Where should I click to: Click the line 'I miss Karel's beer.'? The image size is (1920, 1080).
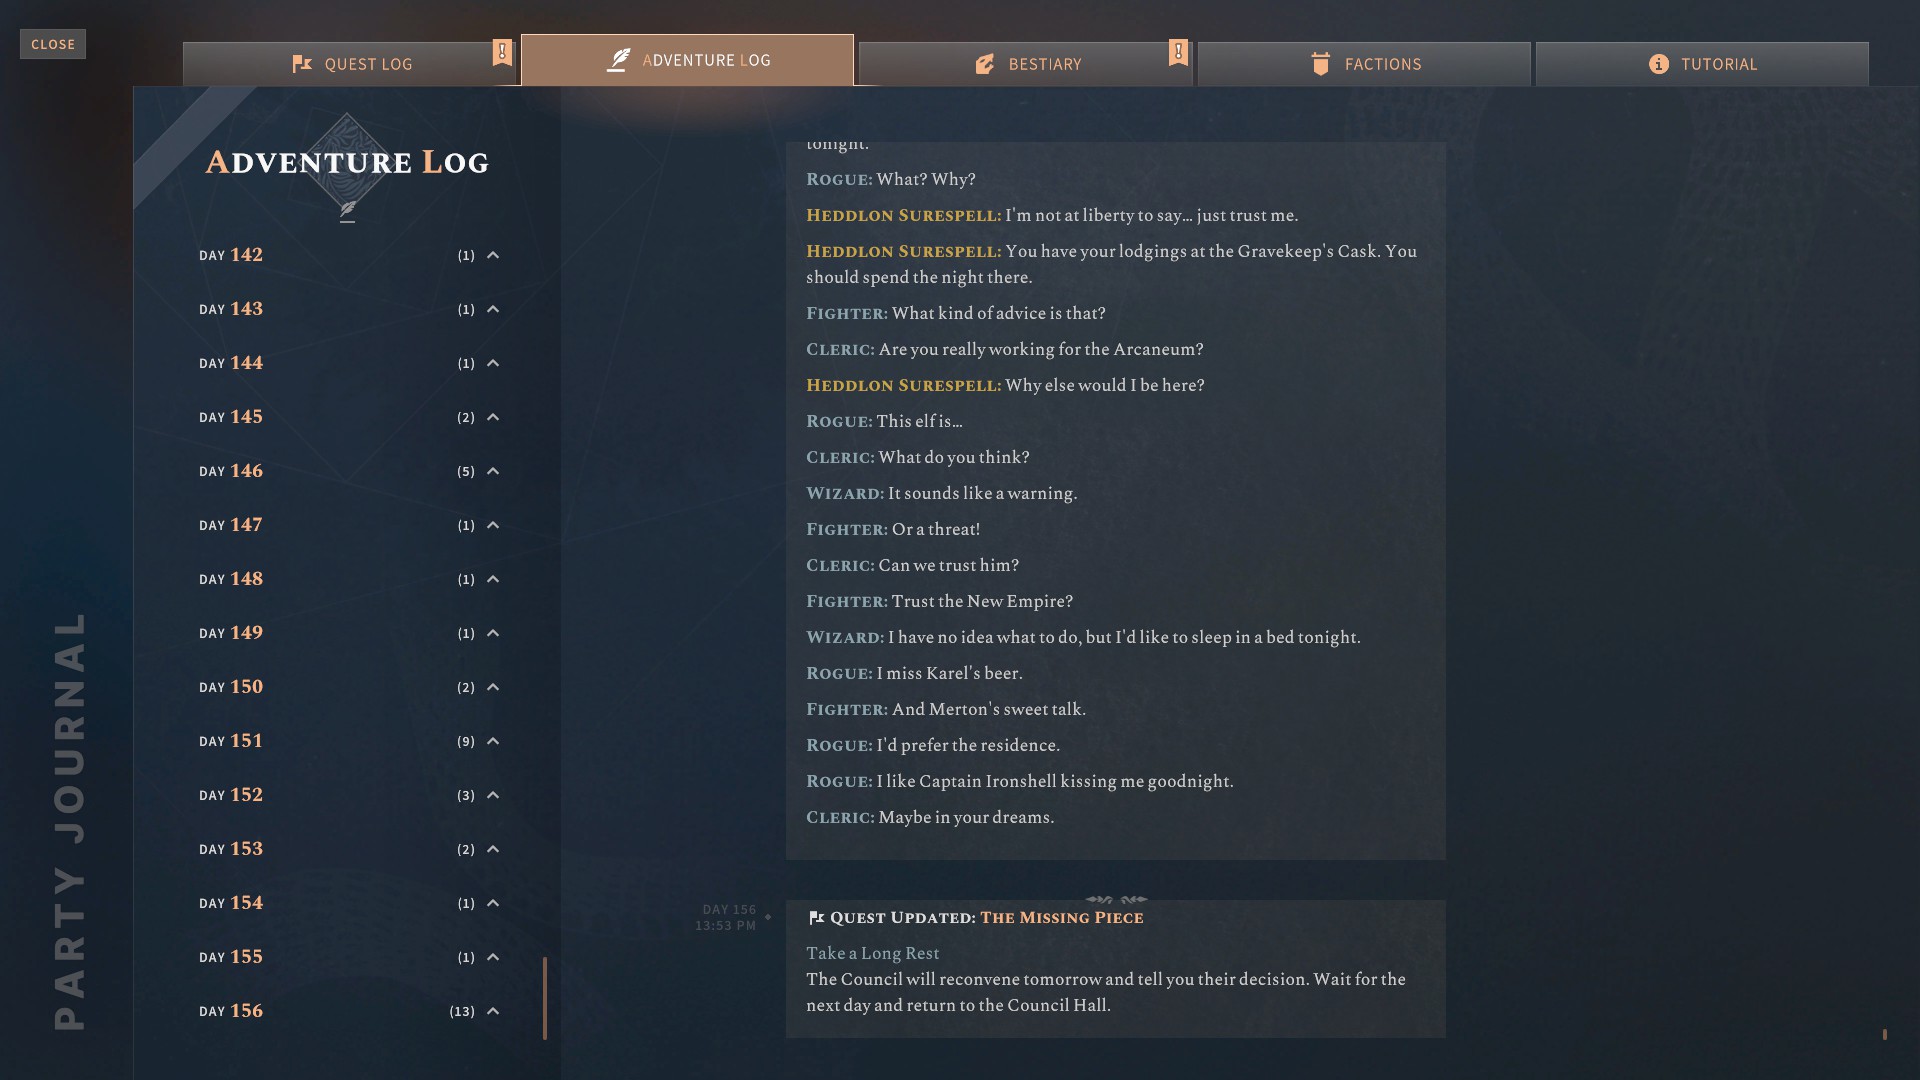click(949, 673)
